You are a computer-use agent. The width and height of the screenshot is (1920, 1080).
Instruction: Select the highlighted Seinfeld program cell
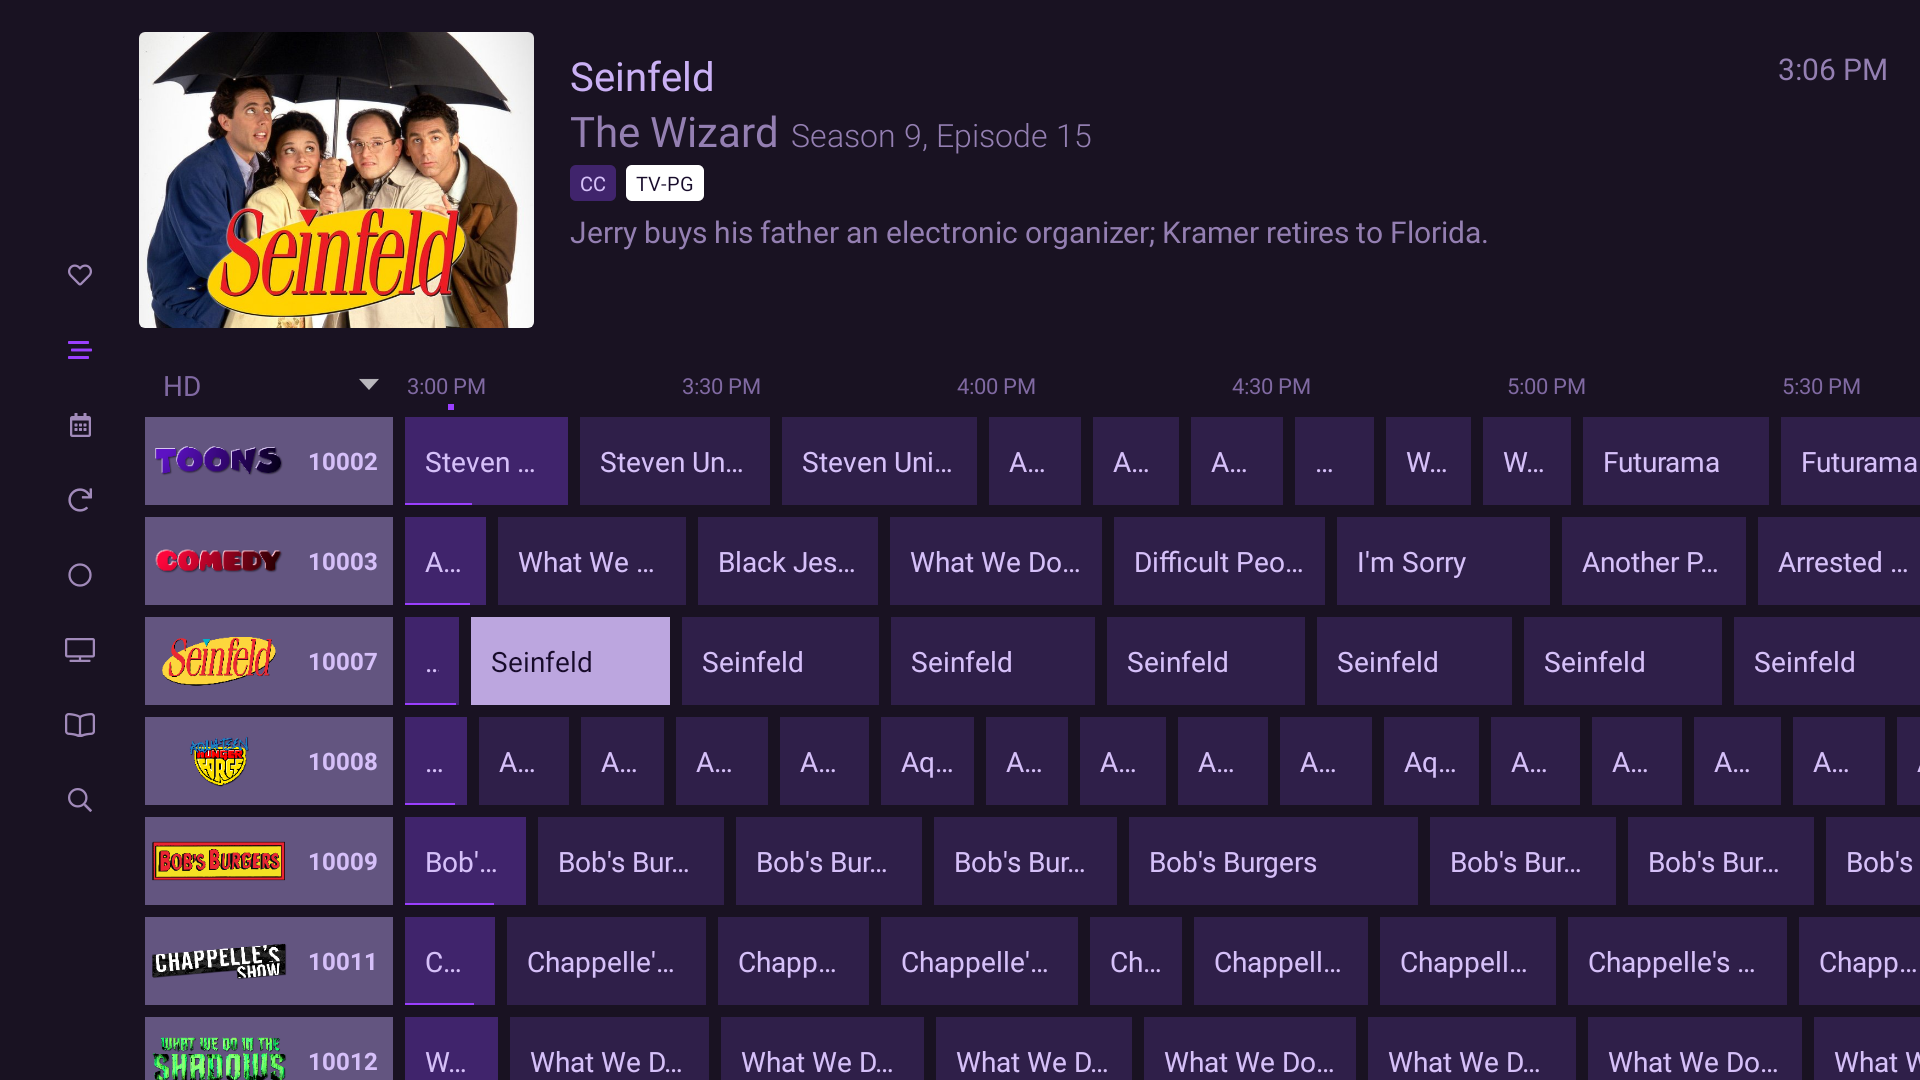click(x=570, y=661)
